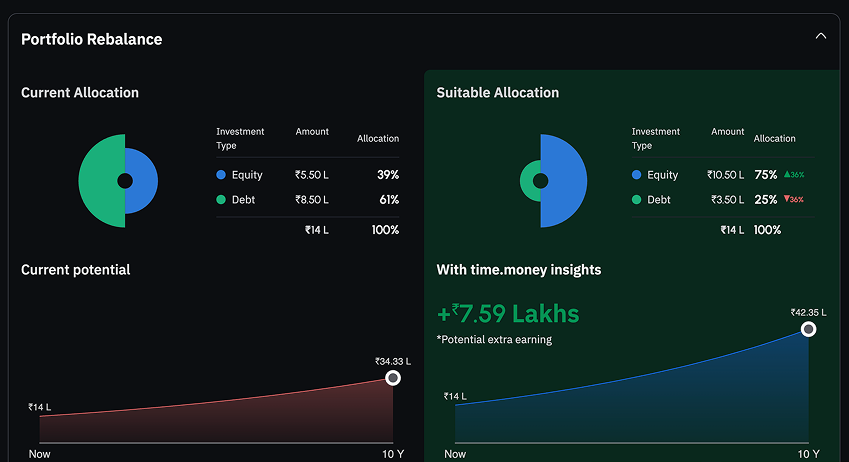849x462 pixels.
Task: Click green Debt dot in Current Allocation
Action: coord(221,199)
